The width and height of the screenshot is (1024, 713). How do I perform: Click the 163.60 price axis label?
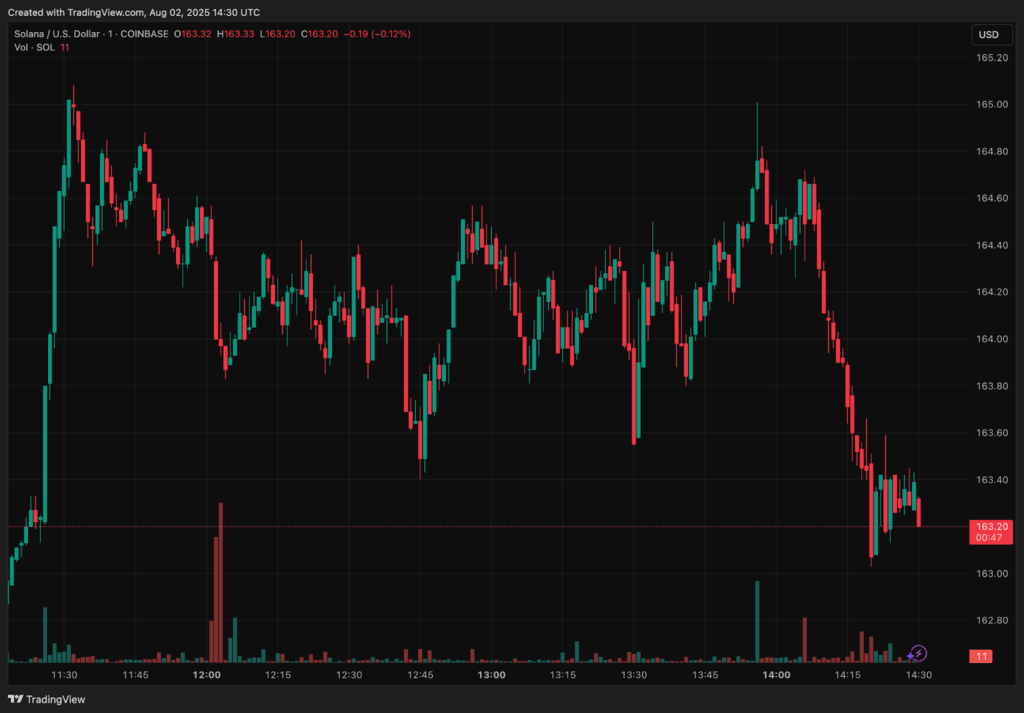click(991, 433)
